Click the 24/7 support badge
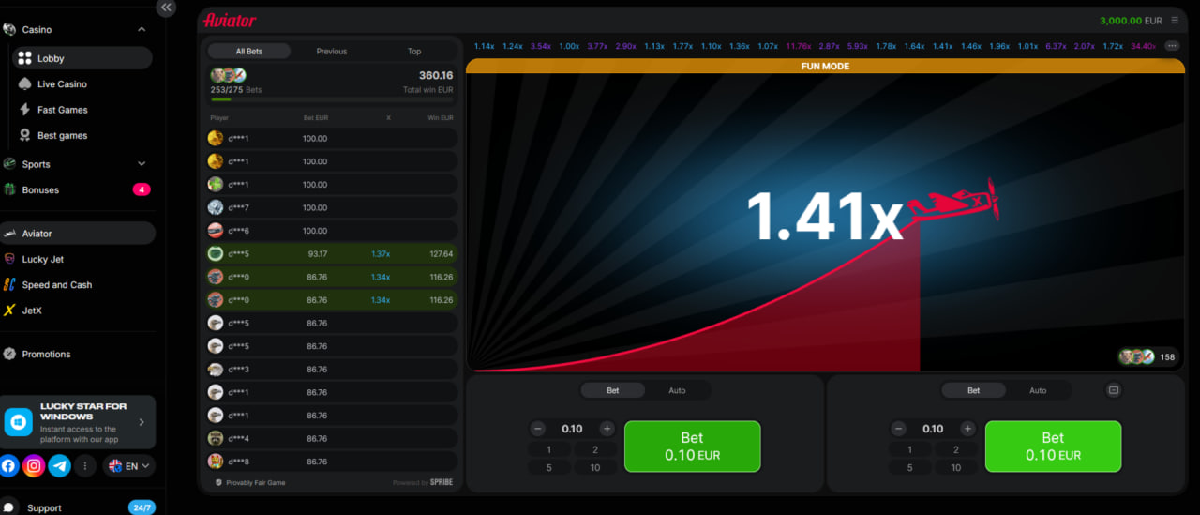This screenshot has width=1200, height=515. [x=142, y=508]
